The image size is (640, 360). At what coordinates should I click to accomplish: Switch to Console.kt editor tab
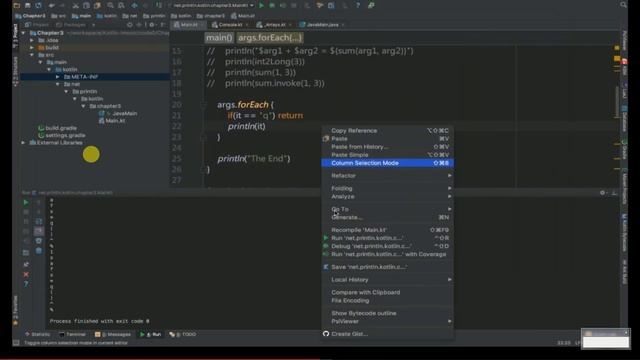230,24
